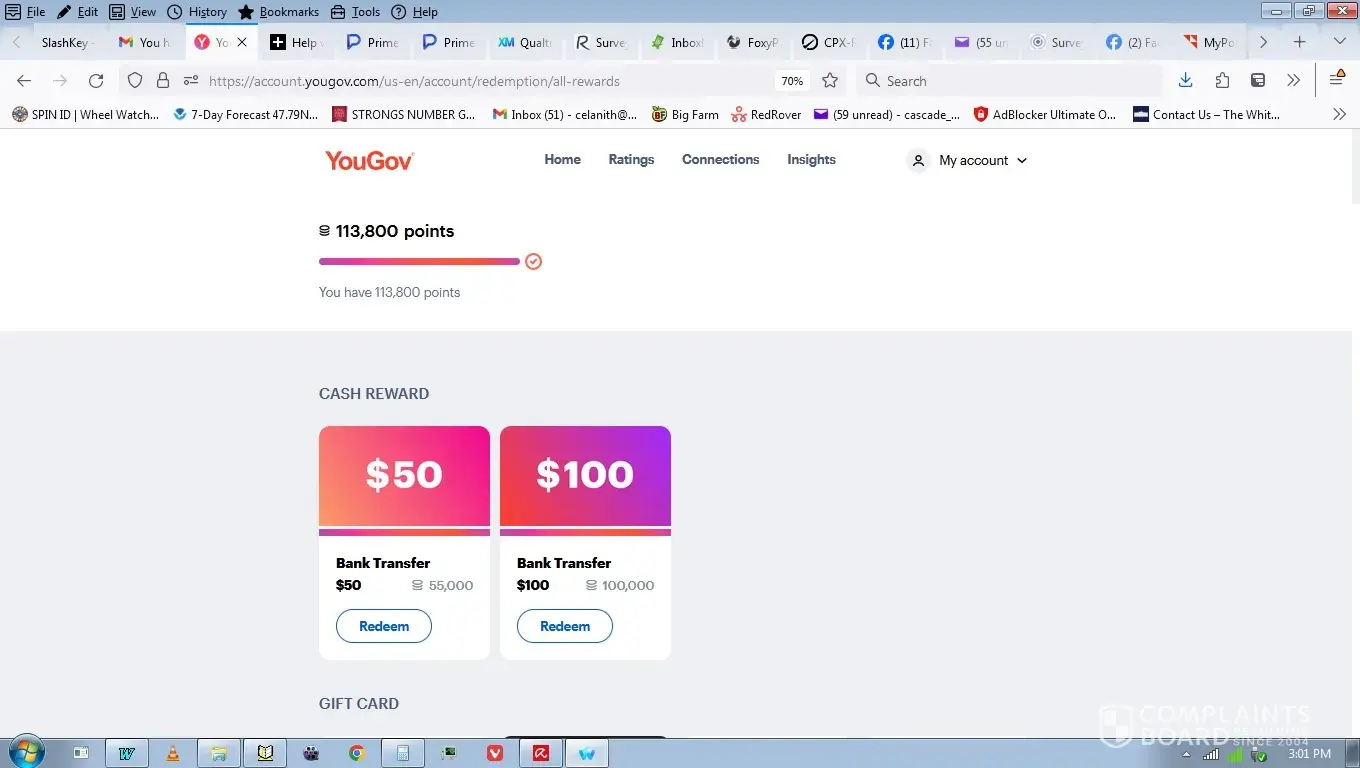This screenshot has width=1360, height=768.
Task: Open the Help menu
Action: point(415,12)
